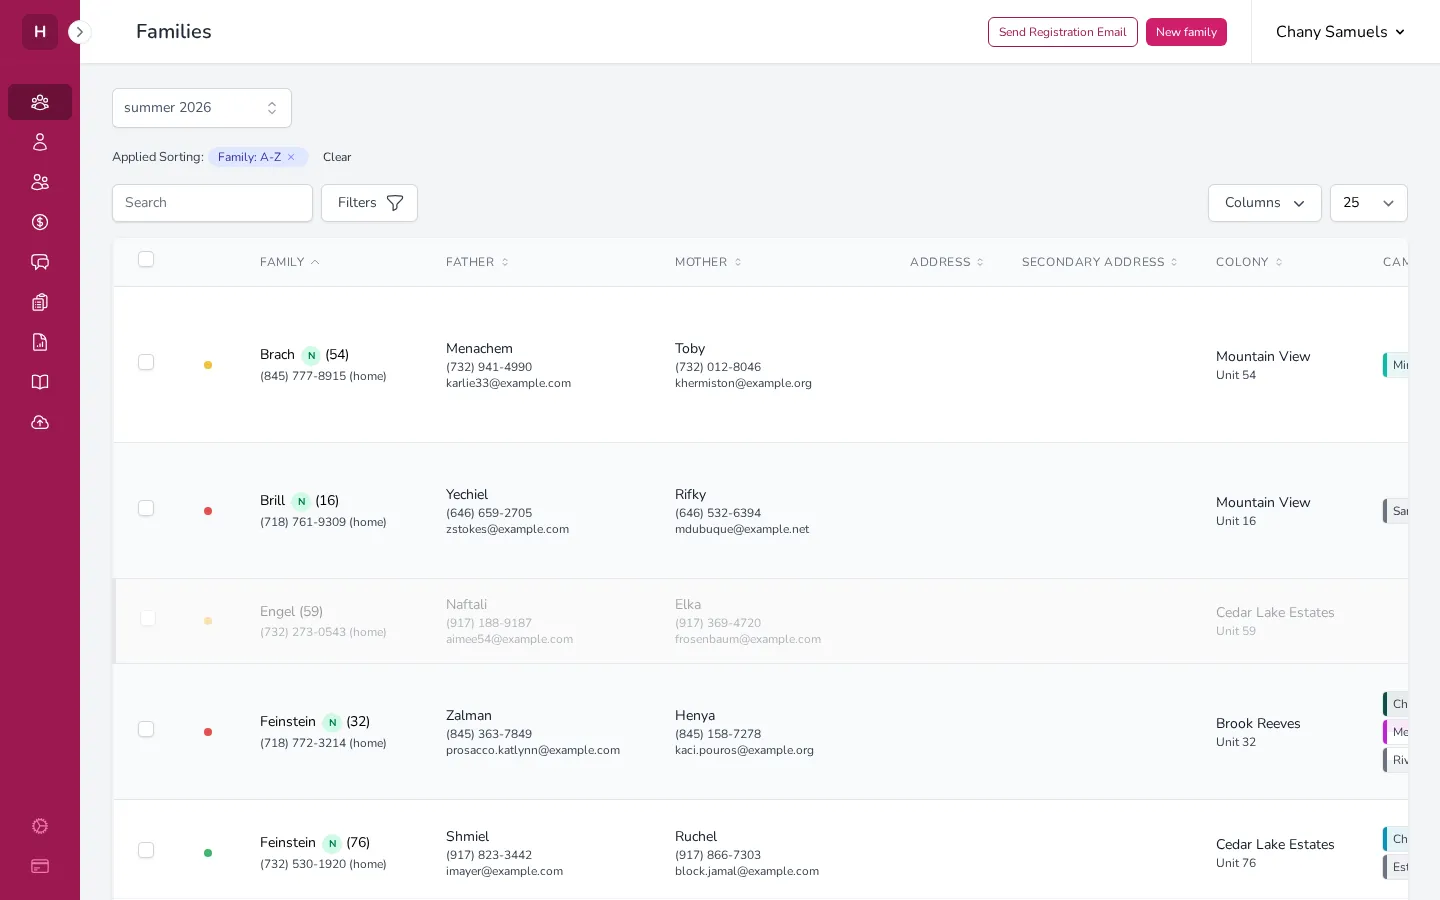This screenshot has width=1440, height=900.
Task: Sort by the FATHER column header
Action: coord(477,262)
